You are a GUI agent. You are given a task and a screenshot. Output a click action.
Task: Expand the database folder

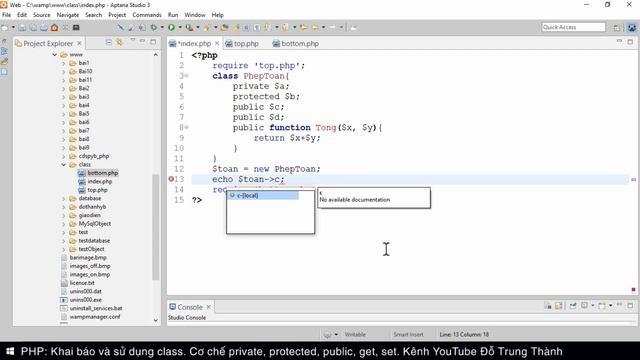tap(64, 198)
